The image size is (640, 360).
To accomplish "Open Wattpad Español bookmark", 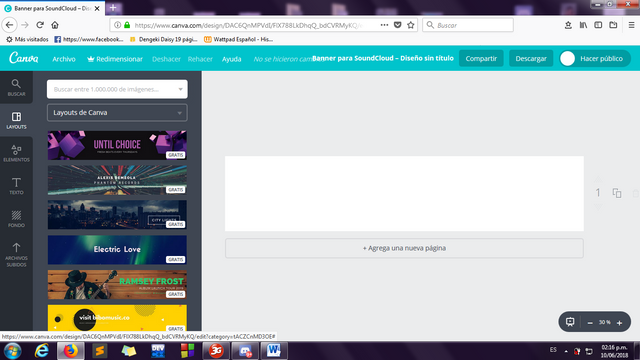I will [x=238, y=39].
